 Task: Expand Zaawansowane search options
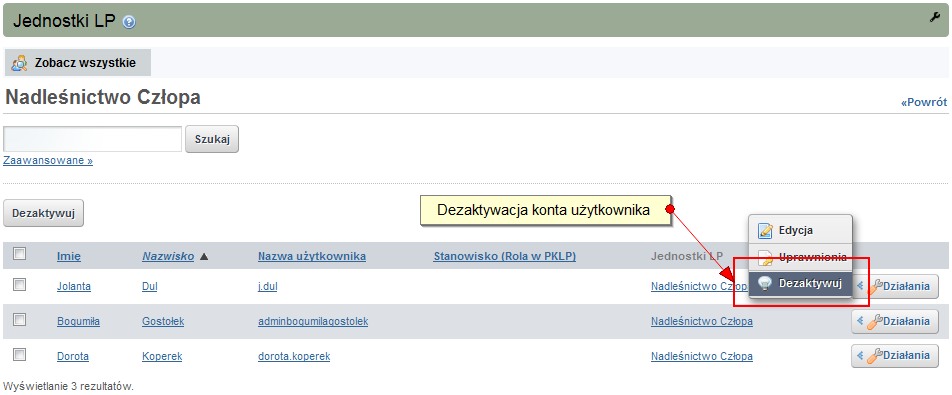pos(48,161)
